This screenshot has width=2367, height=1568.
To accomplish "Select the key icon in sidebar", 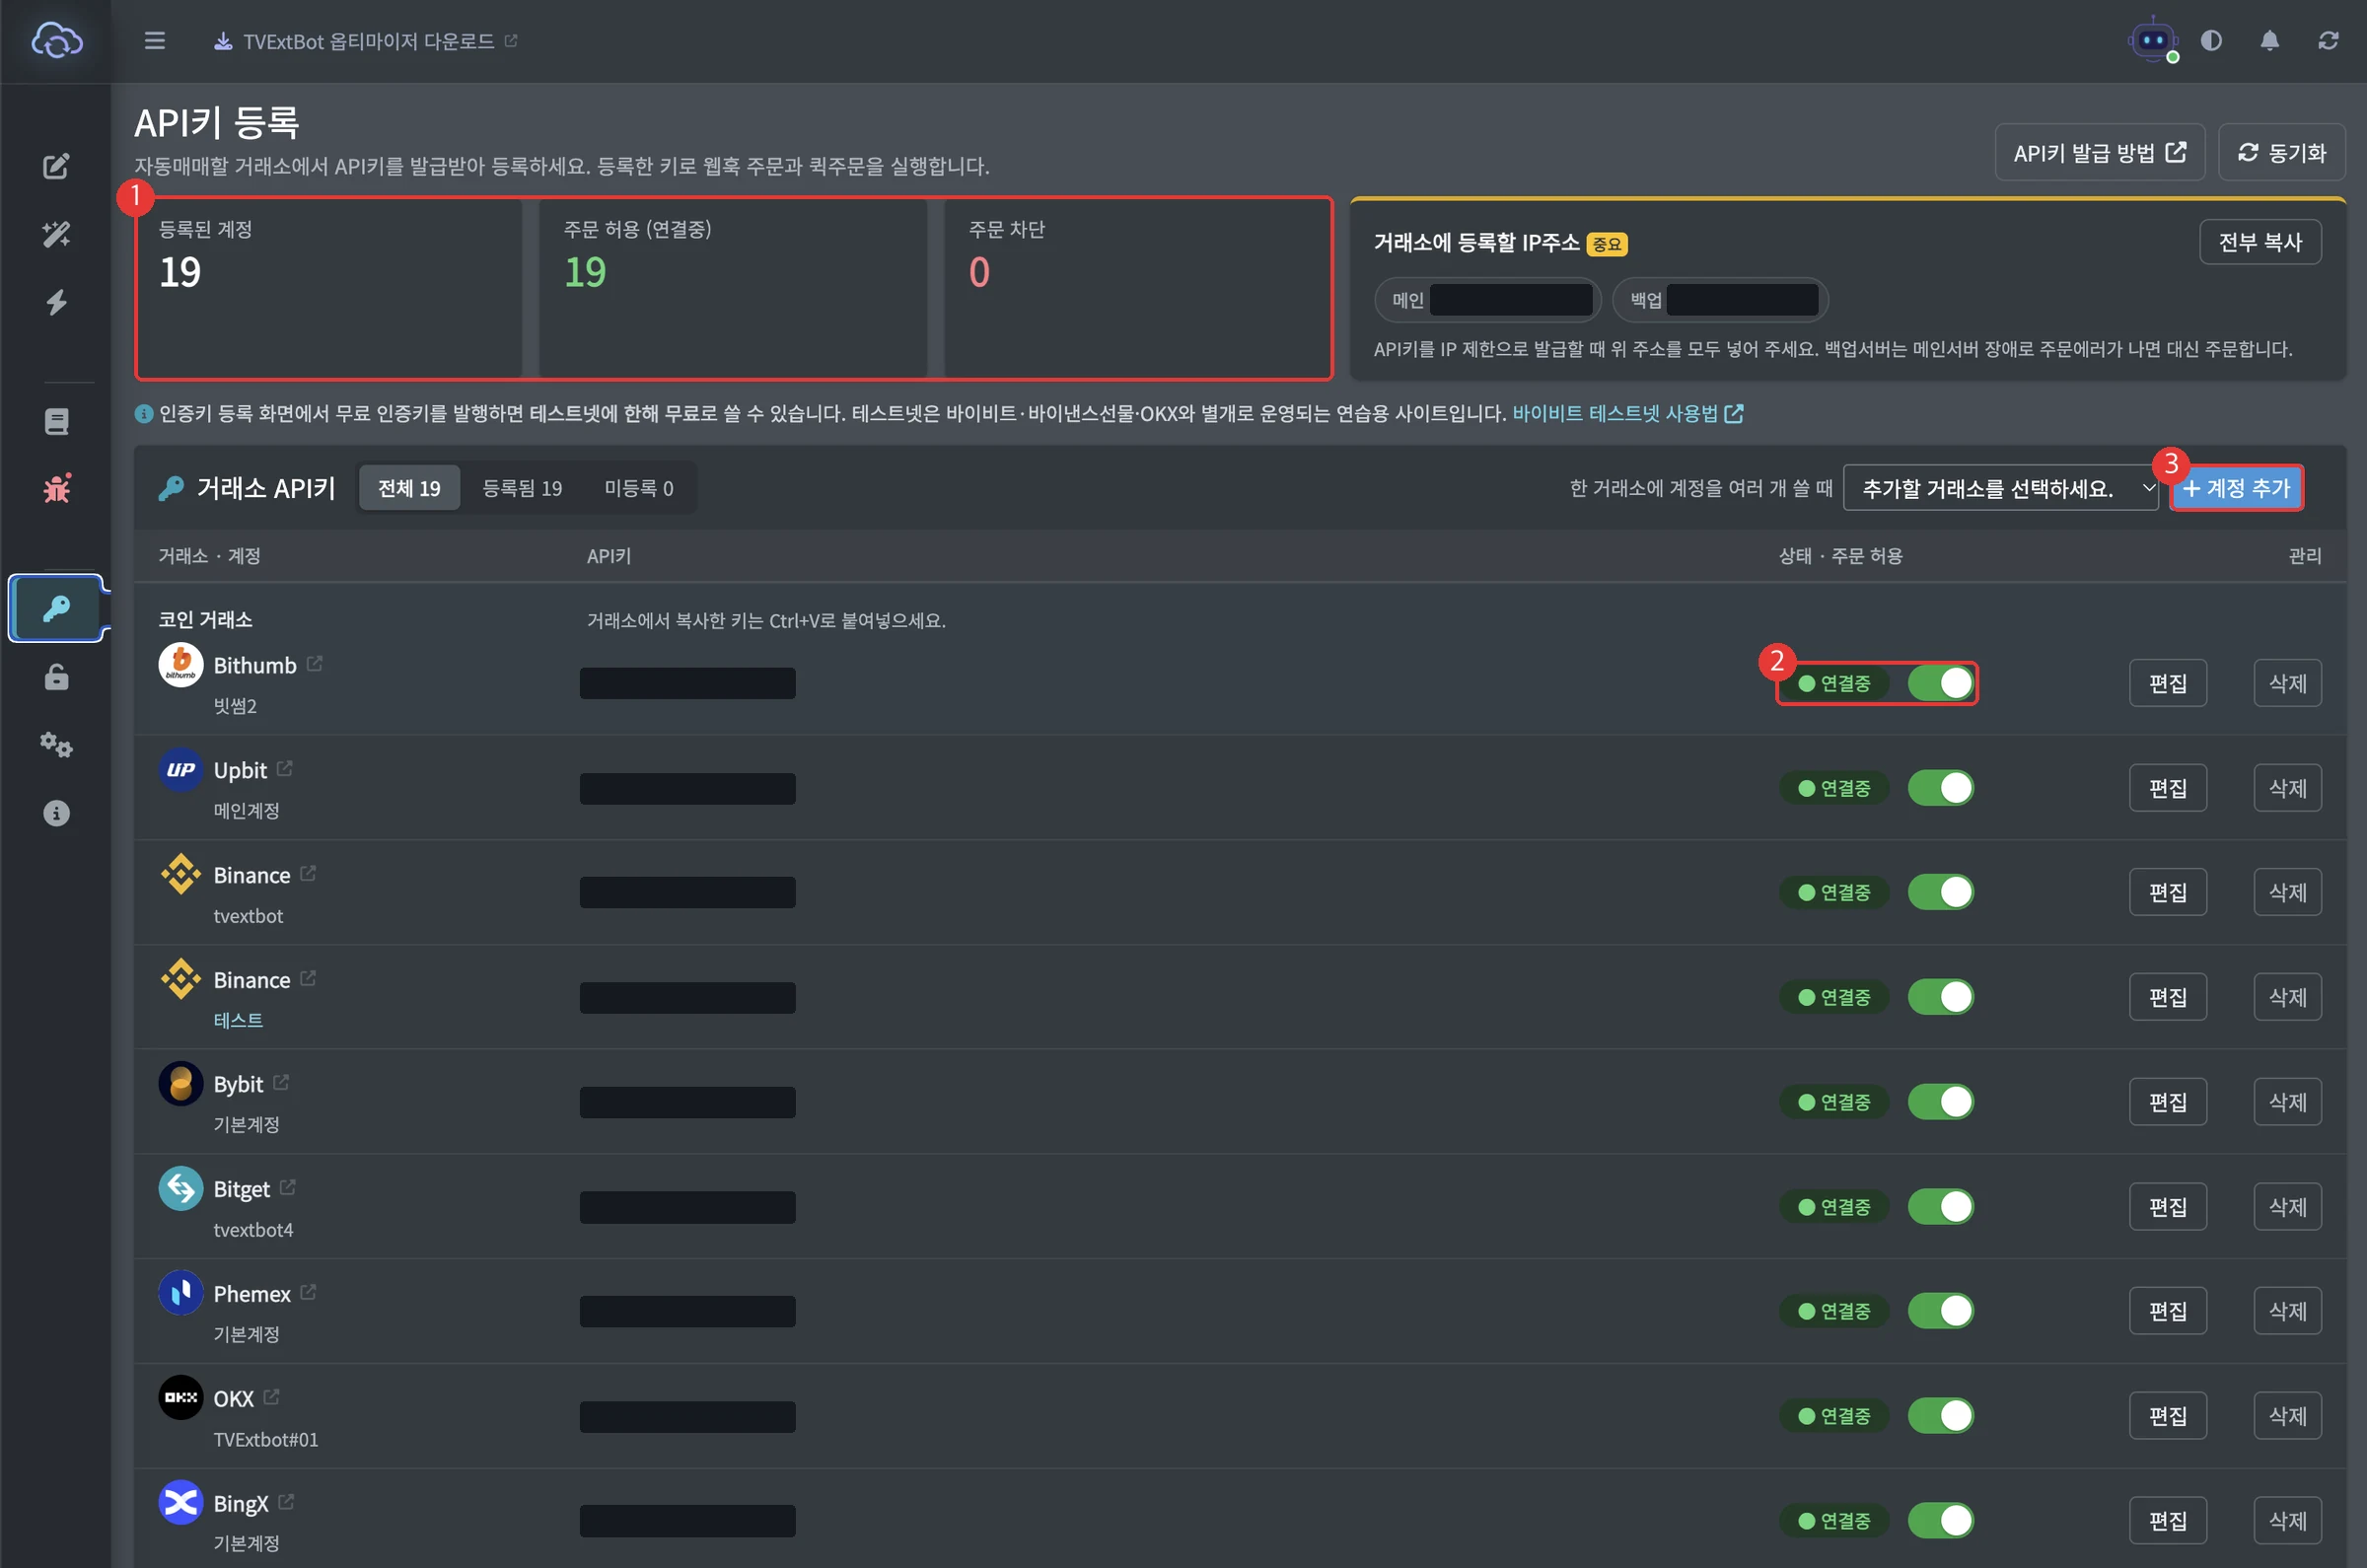I will tap(56, 608).
